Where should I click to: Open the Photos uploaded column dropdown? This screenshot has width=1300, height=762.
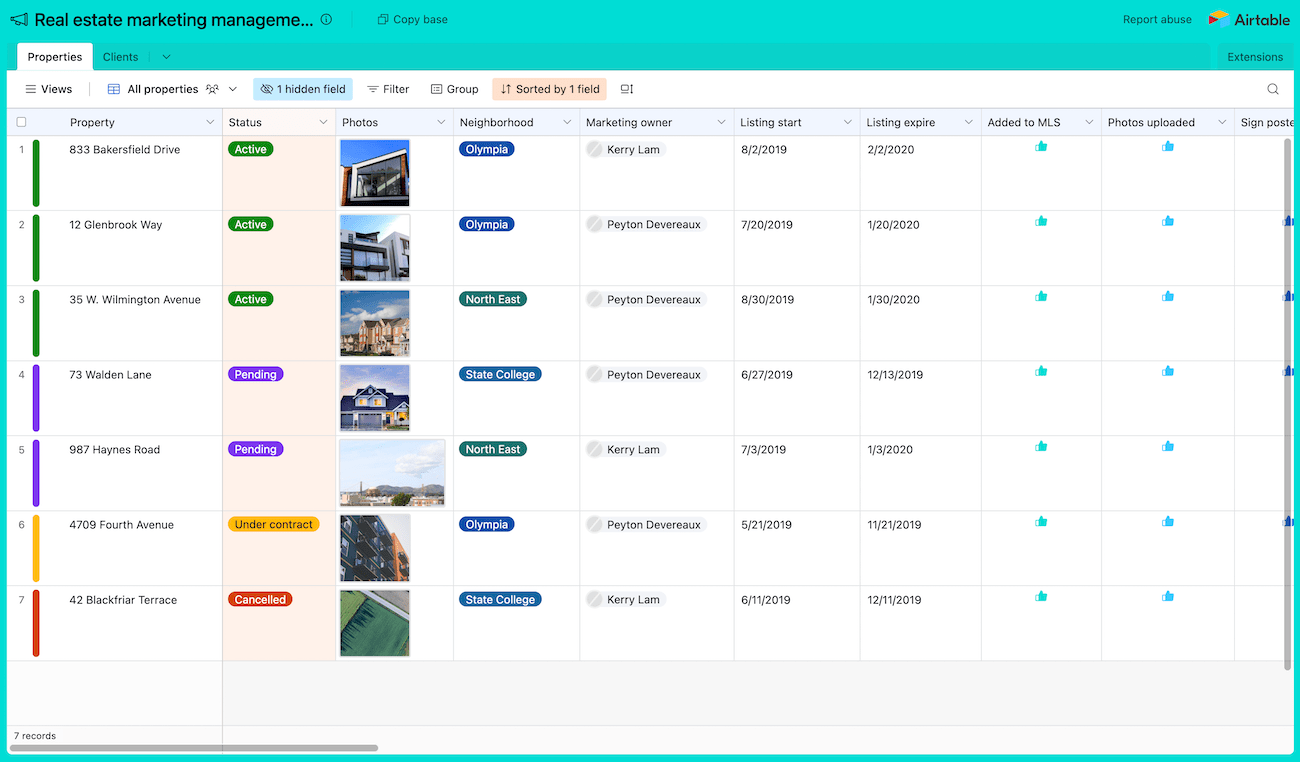click(x=1222, y=122)
